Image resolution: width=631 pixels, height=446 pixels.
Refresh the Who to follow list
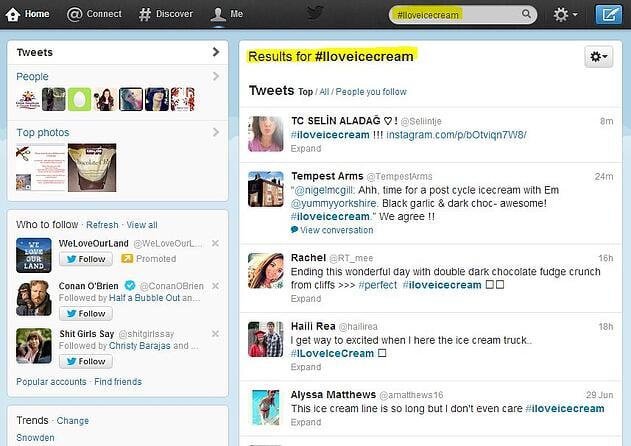[x=102, y=225]
